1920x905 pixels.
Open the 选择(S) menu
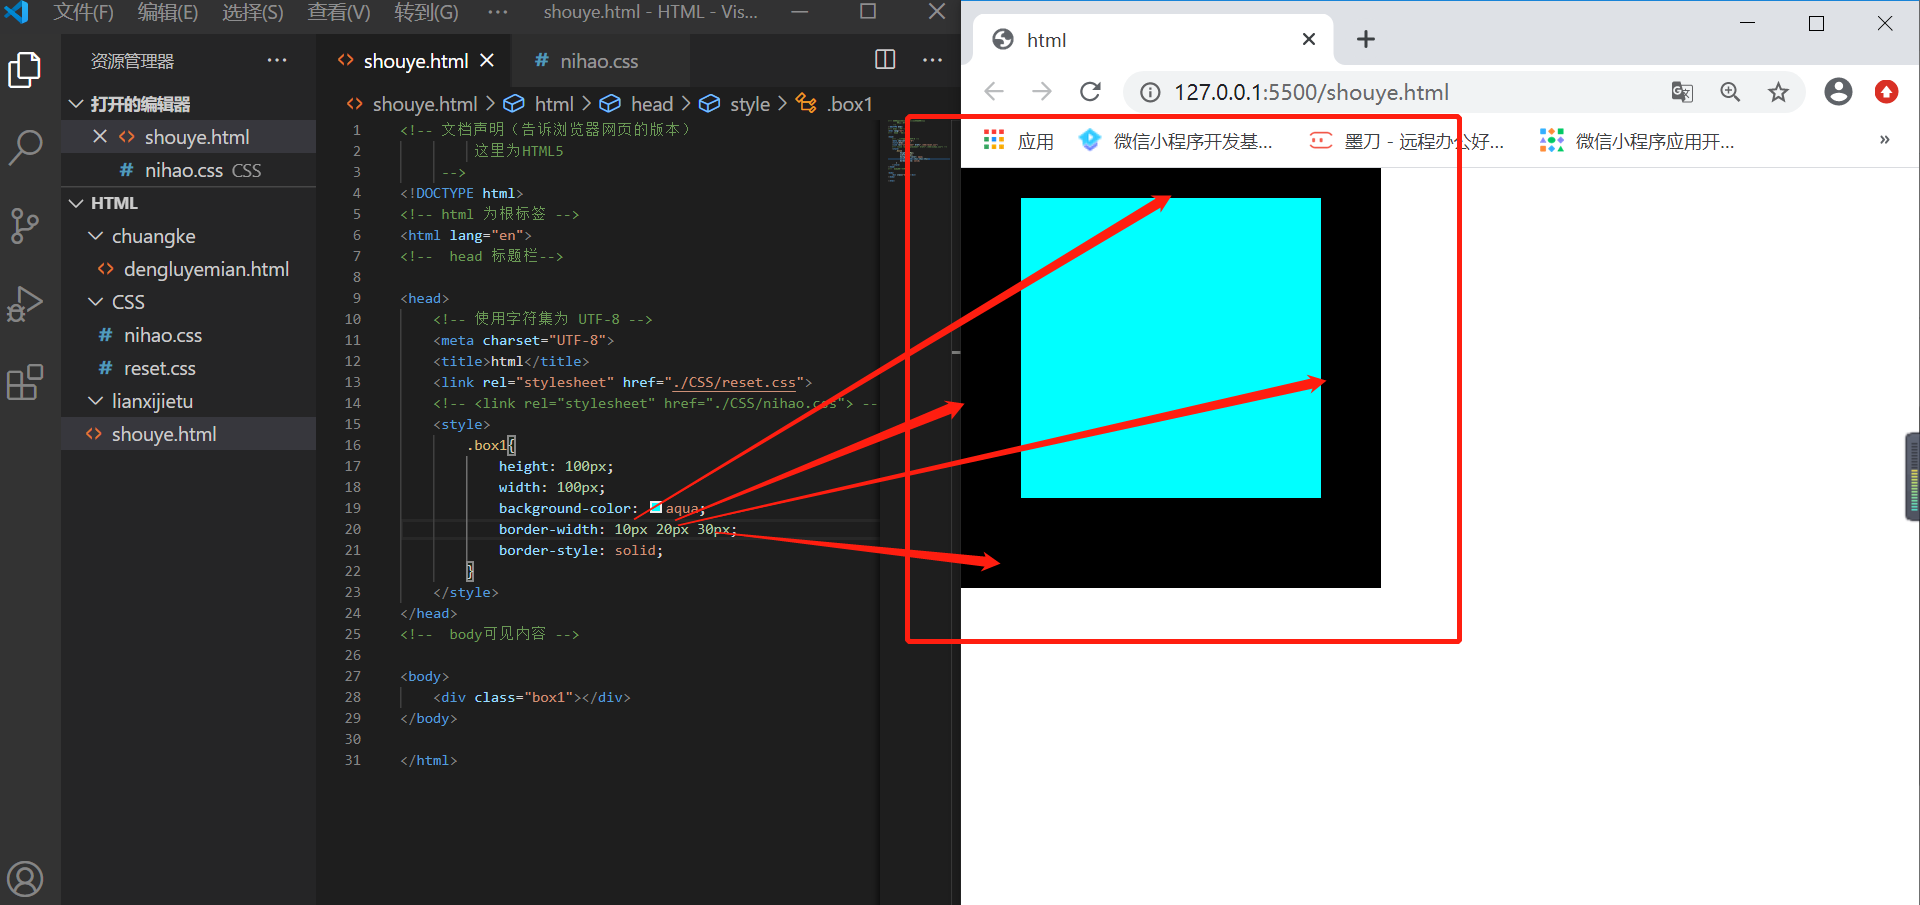[x=253, y=12]
